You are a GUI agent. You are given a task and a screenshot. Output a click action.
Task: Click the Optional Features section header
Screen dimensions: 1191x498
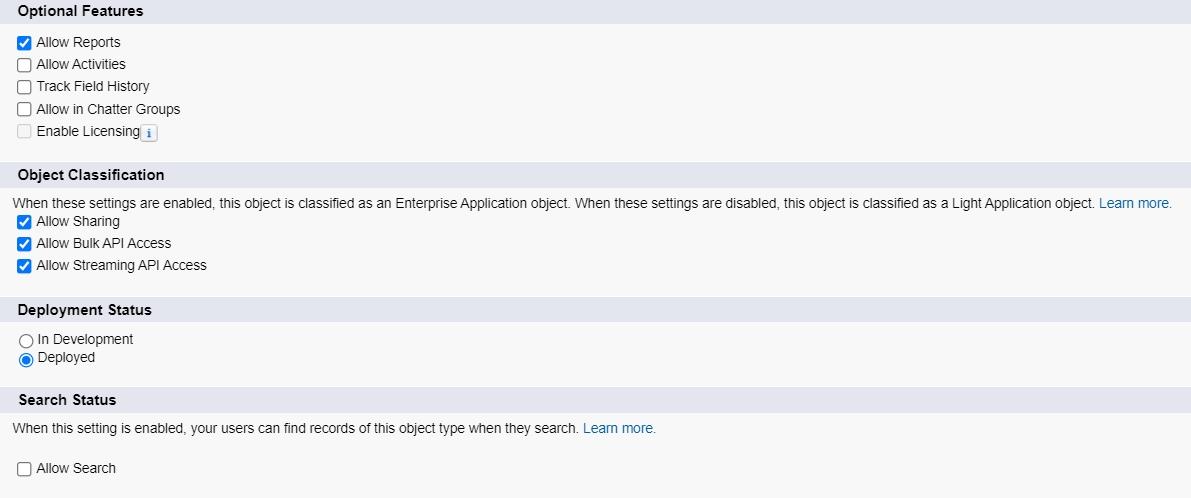(x=80, y=11)
